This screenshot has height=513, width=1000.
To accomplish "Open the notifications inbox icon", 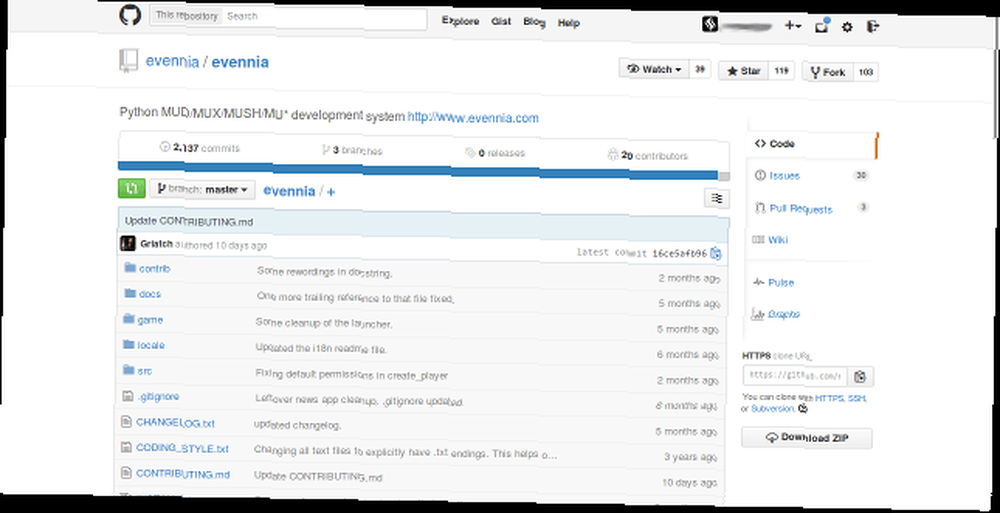I will 821,26.
